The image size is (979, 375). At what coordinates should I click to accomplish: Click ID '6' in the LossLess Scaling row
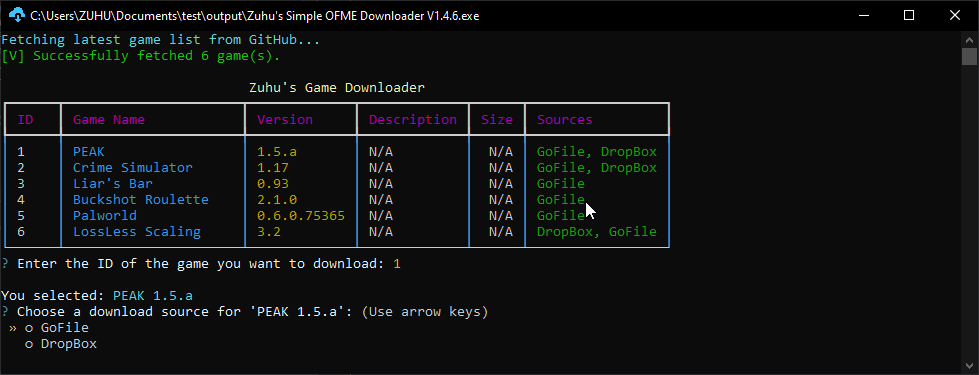[21, 232]
